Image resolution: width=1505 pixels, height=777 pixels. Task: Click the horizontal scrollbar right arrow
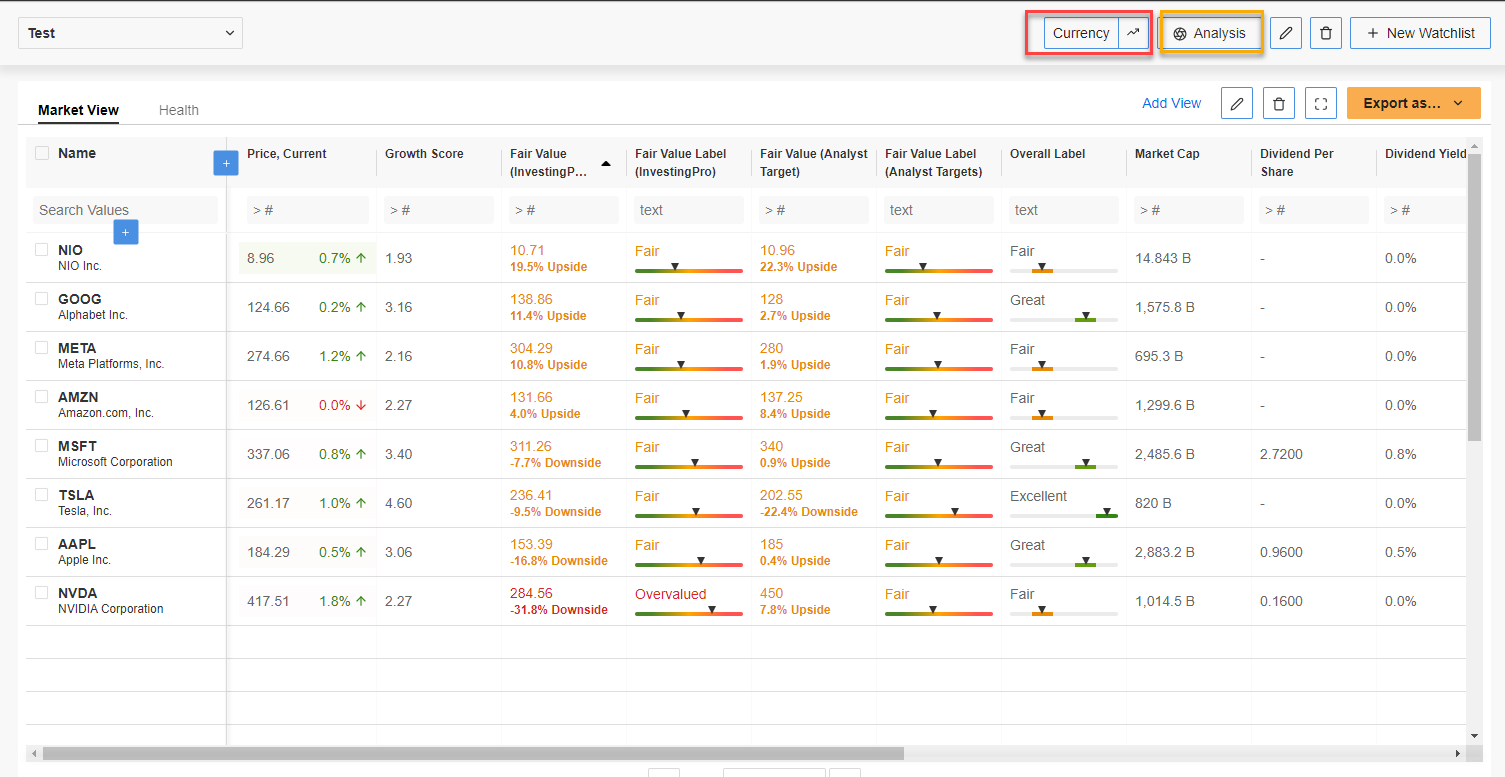(x=1459, y=754)
